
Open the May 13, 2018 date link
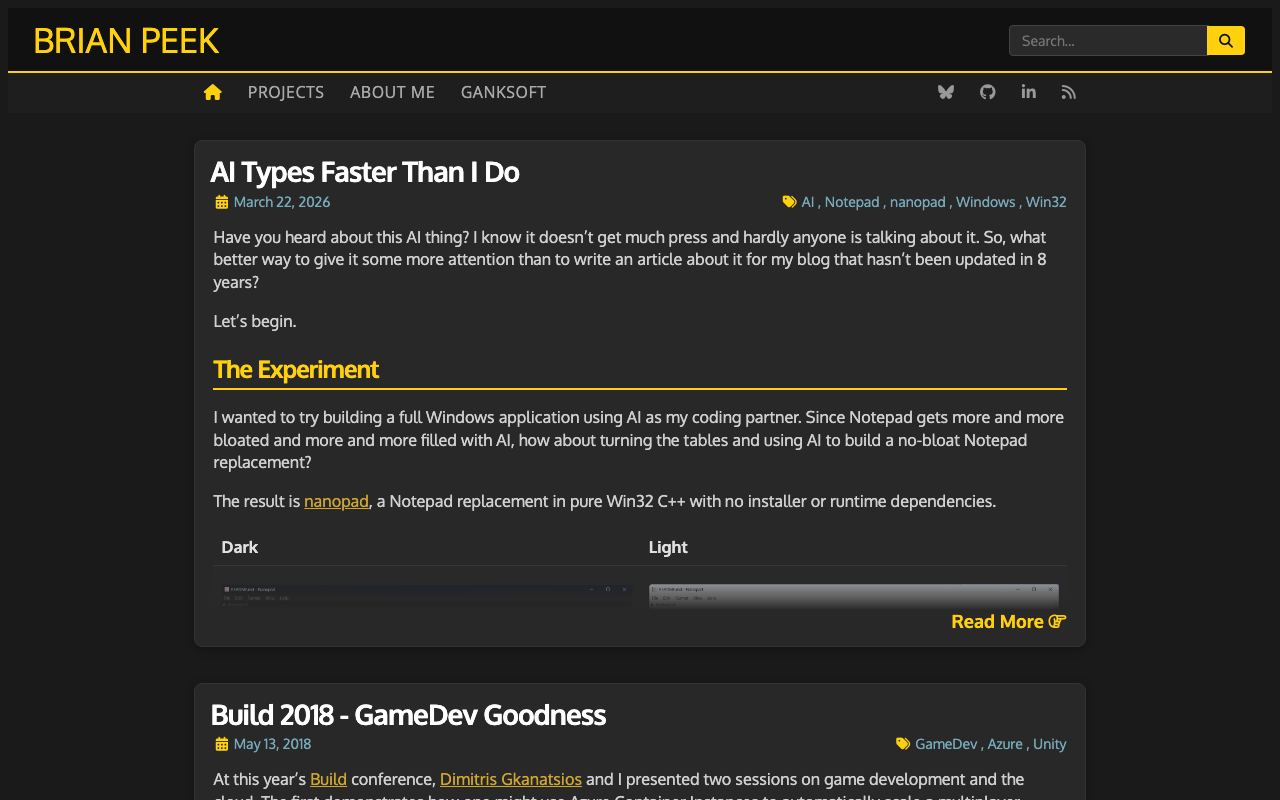[x=272, y=744]
